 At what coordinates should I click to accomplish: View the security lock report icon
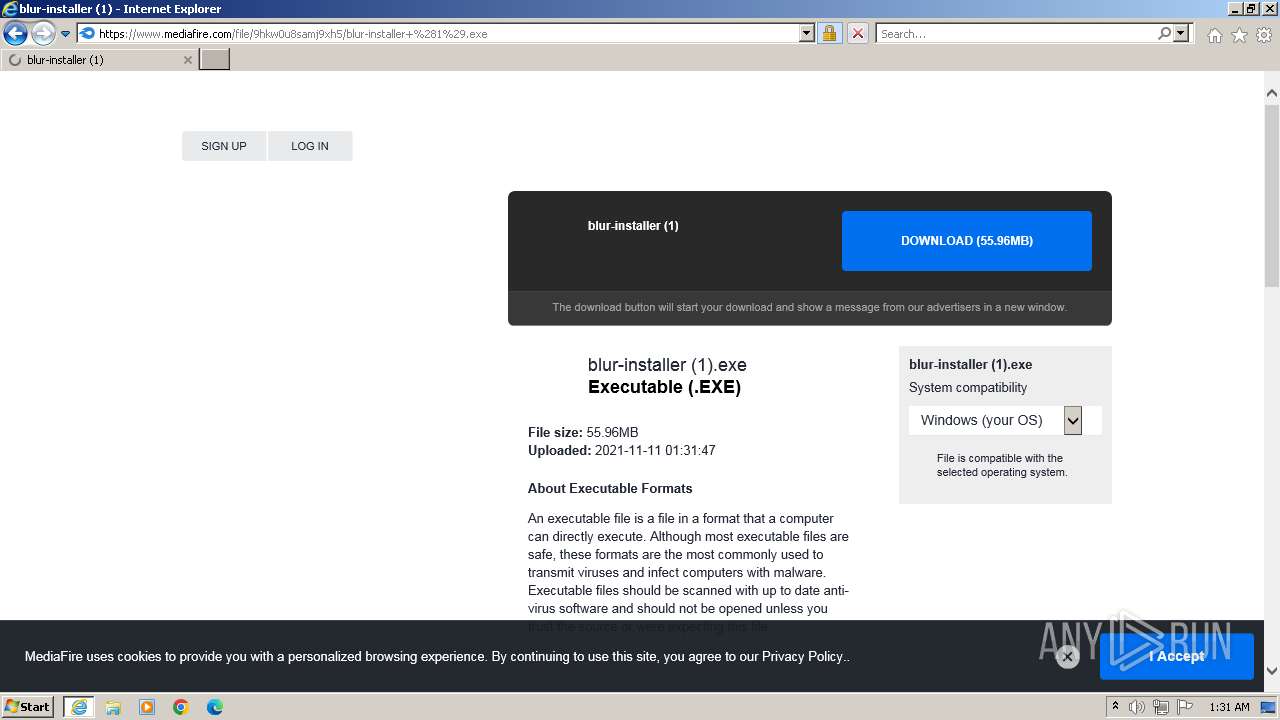829,33
